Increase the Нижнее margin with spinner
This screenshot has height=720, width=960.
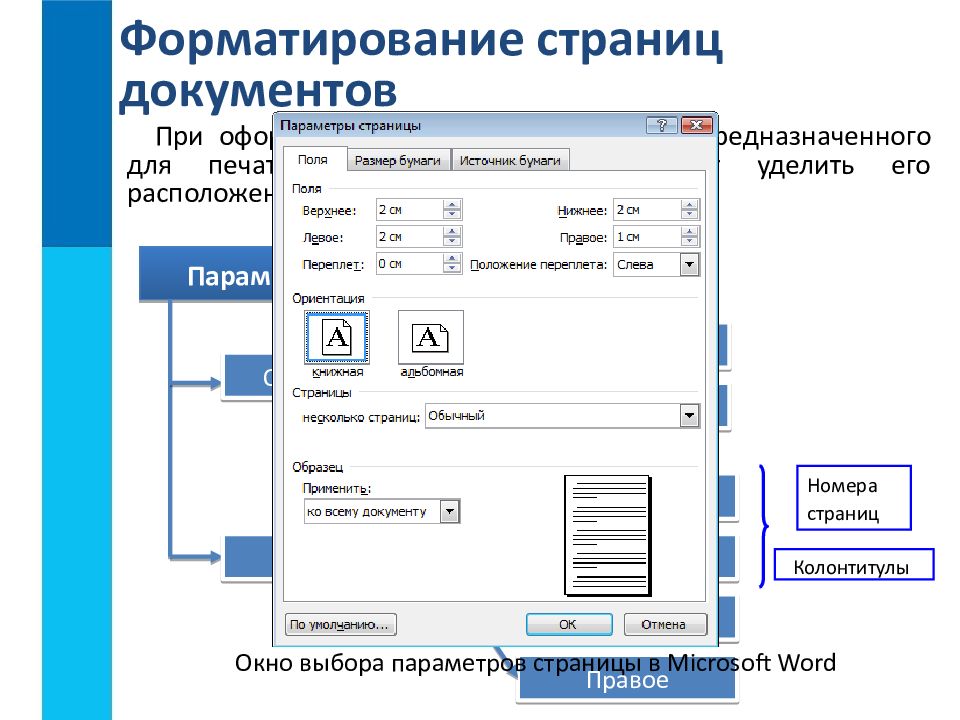(x=690, y=205)
